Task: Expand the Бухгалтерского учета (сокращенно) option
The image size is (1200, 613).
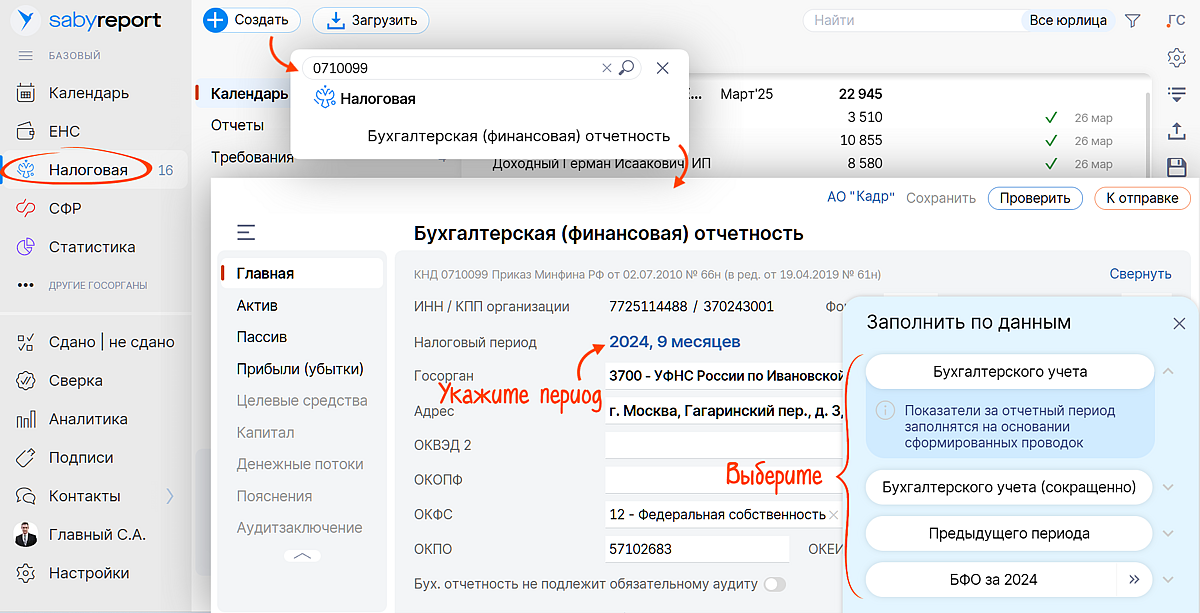Action: pos(1167,488)
